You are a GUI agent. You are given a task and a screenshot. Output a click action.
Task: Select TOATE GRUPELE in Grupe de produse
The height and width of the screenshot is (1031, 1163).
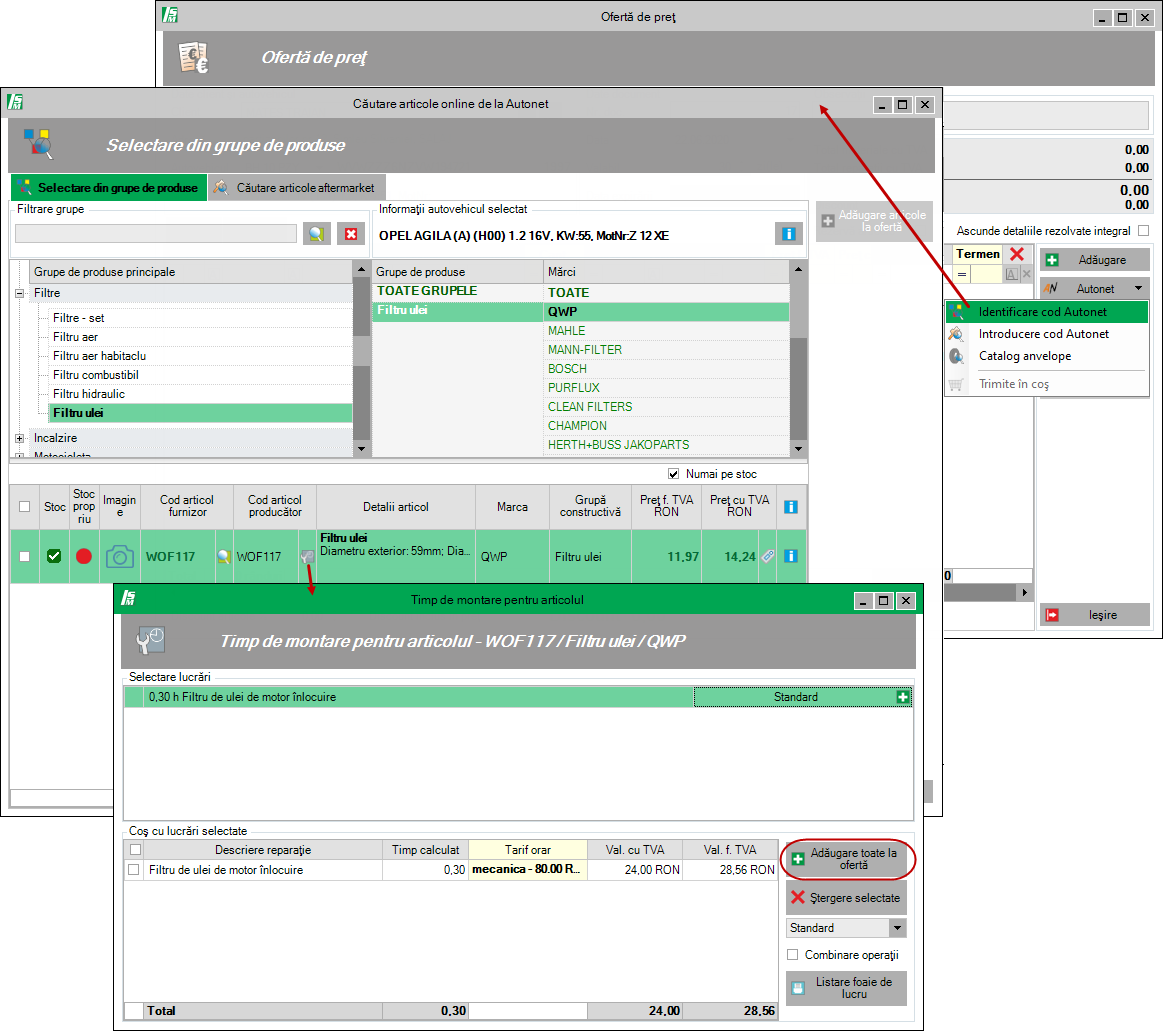[458, 291]
